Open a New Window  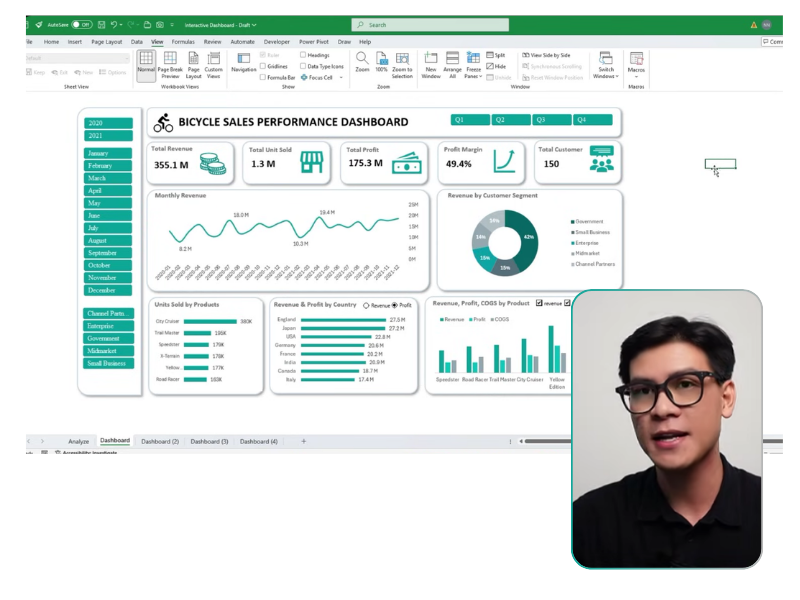pyautogui.click(x=431, y=59)
